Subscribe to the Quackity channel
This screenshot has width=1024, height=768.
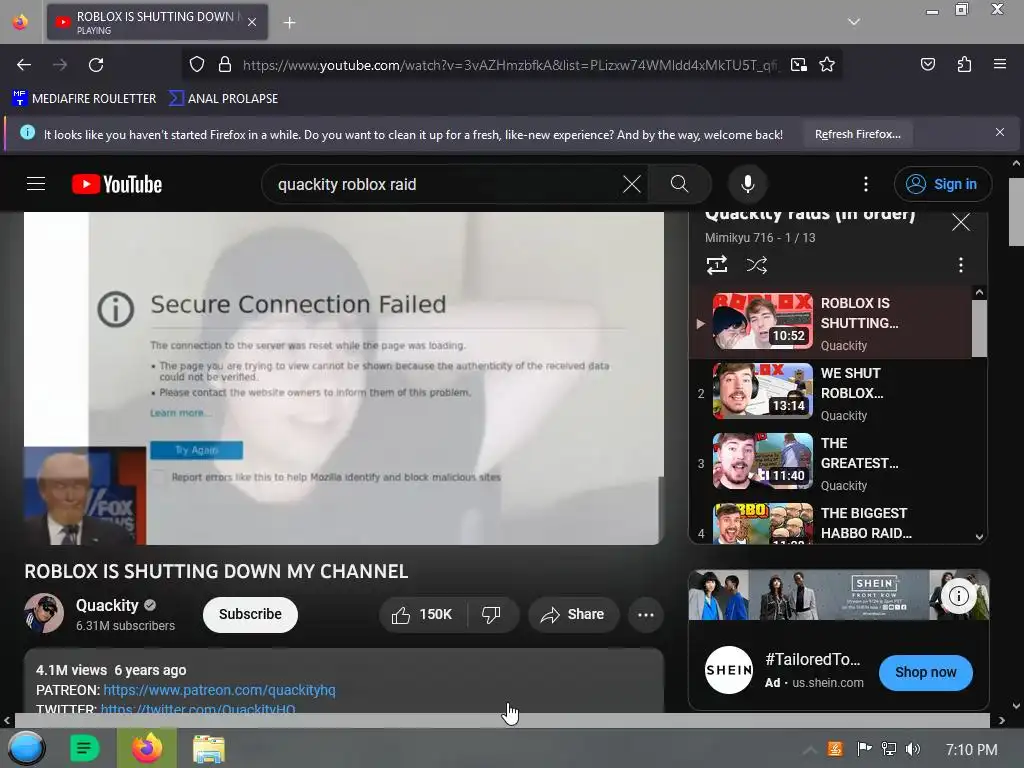(x=250, y=615)
